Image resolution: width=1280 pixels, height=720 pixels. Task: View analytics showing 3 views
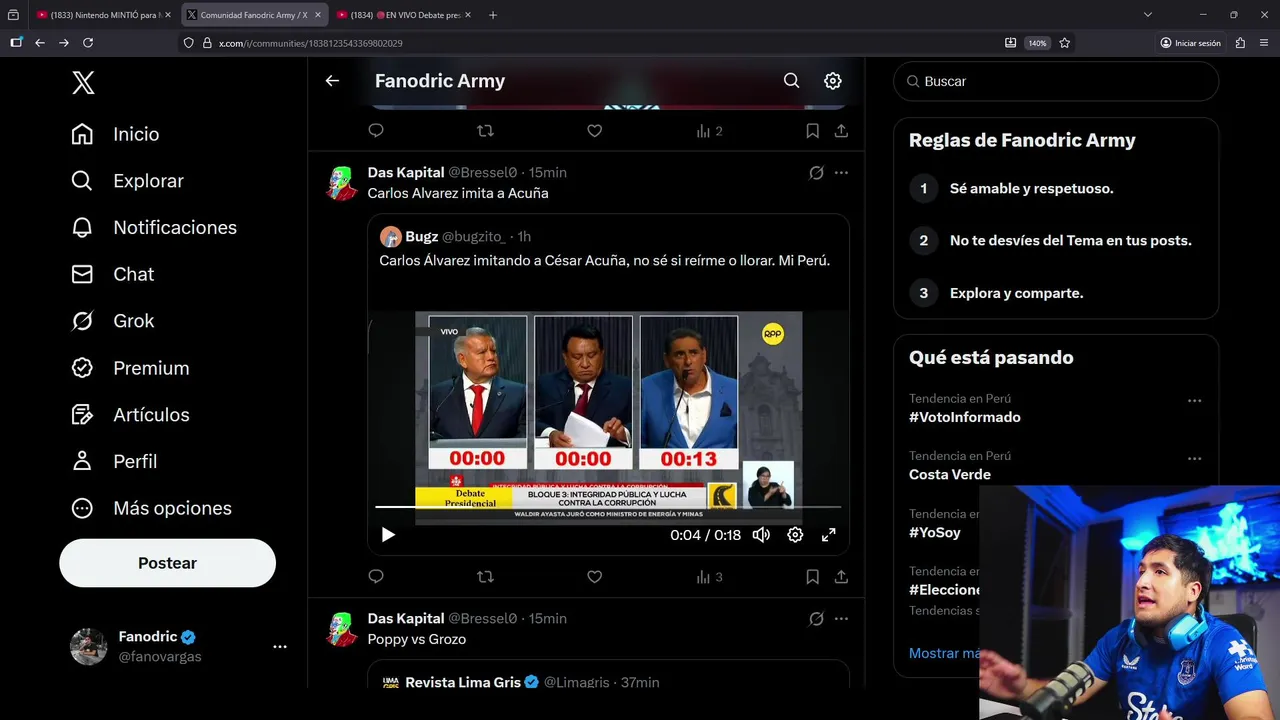pyautogui.click(x=709, y=577)
